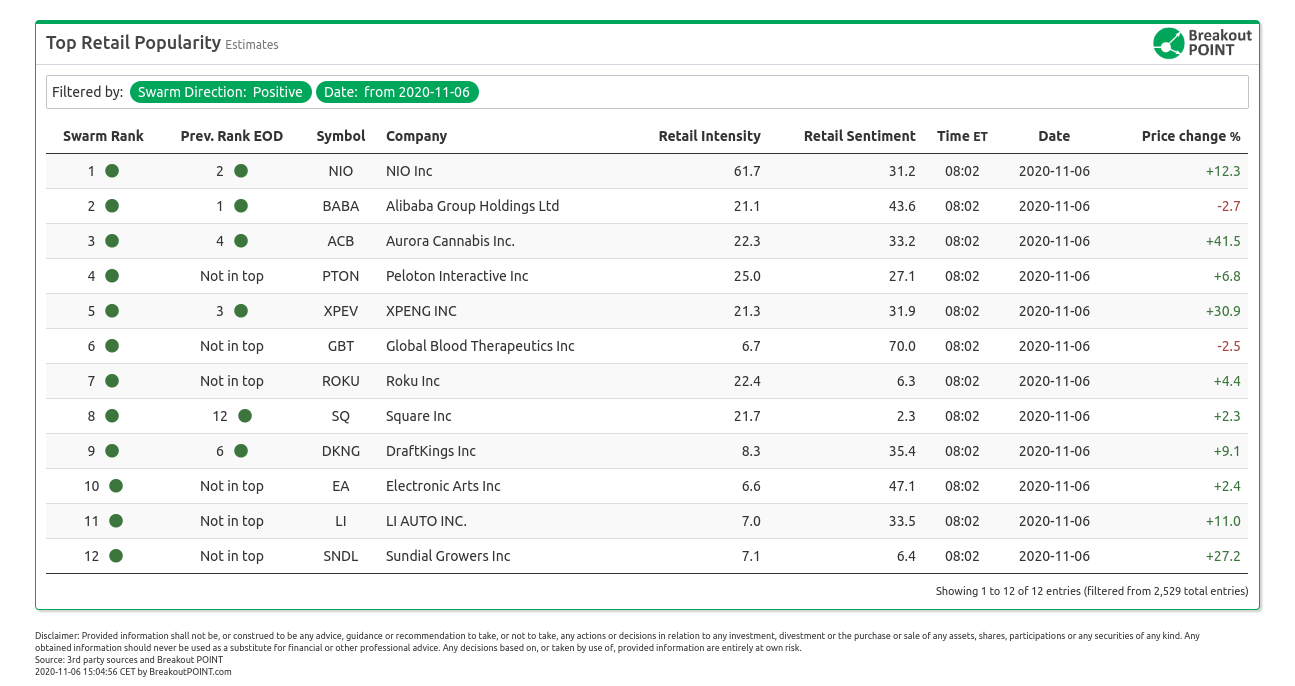The width and height of the screenshot is (1295, 686).
Task: Click green dot next to swarm rank 12
Action: (x=116, y=556)
